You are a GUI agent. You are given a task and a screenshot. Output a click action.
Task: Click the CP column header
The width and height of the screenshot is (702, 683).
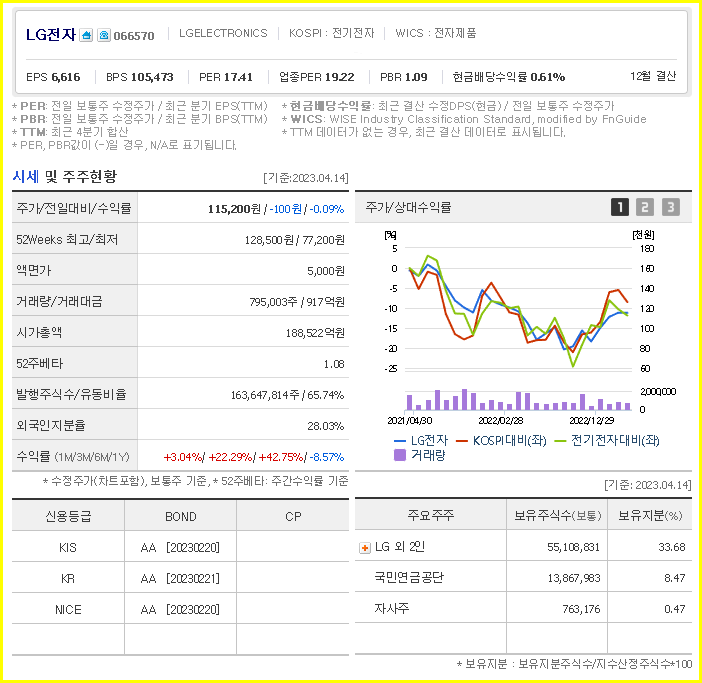tap(293, 517)
